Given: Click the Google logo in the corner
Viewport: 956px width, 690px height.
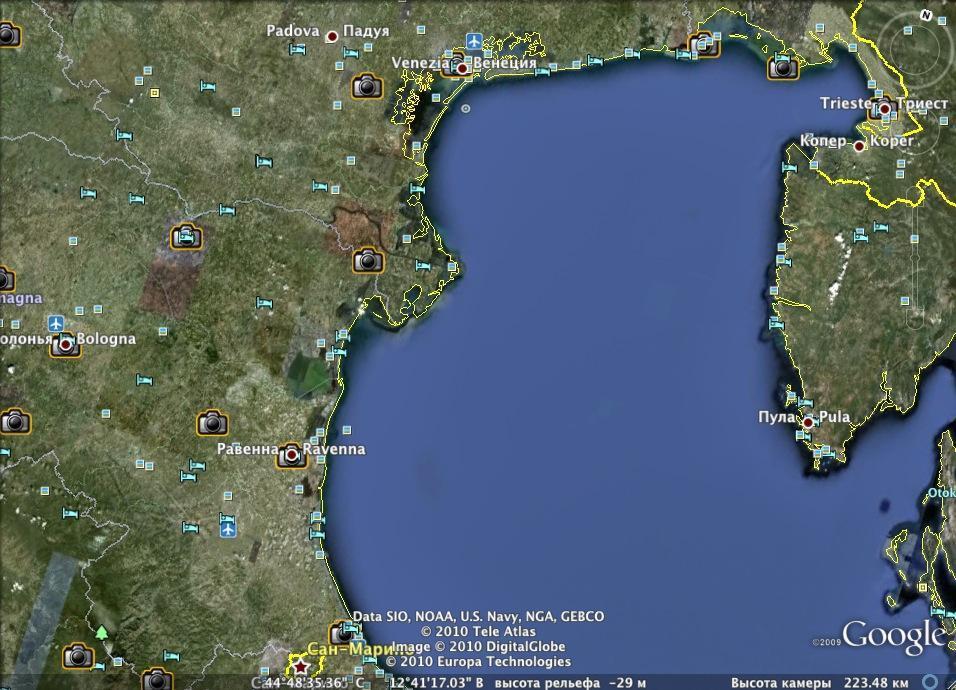Looking at the screenshot, I should point(893,636).
